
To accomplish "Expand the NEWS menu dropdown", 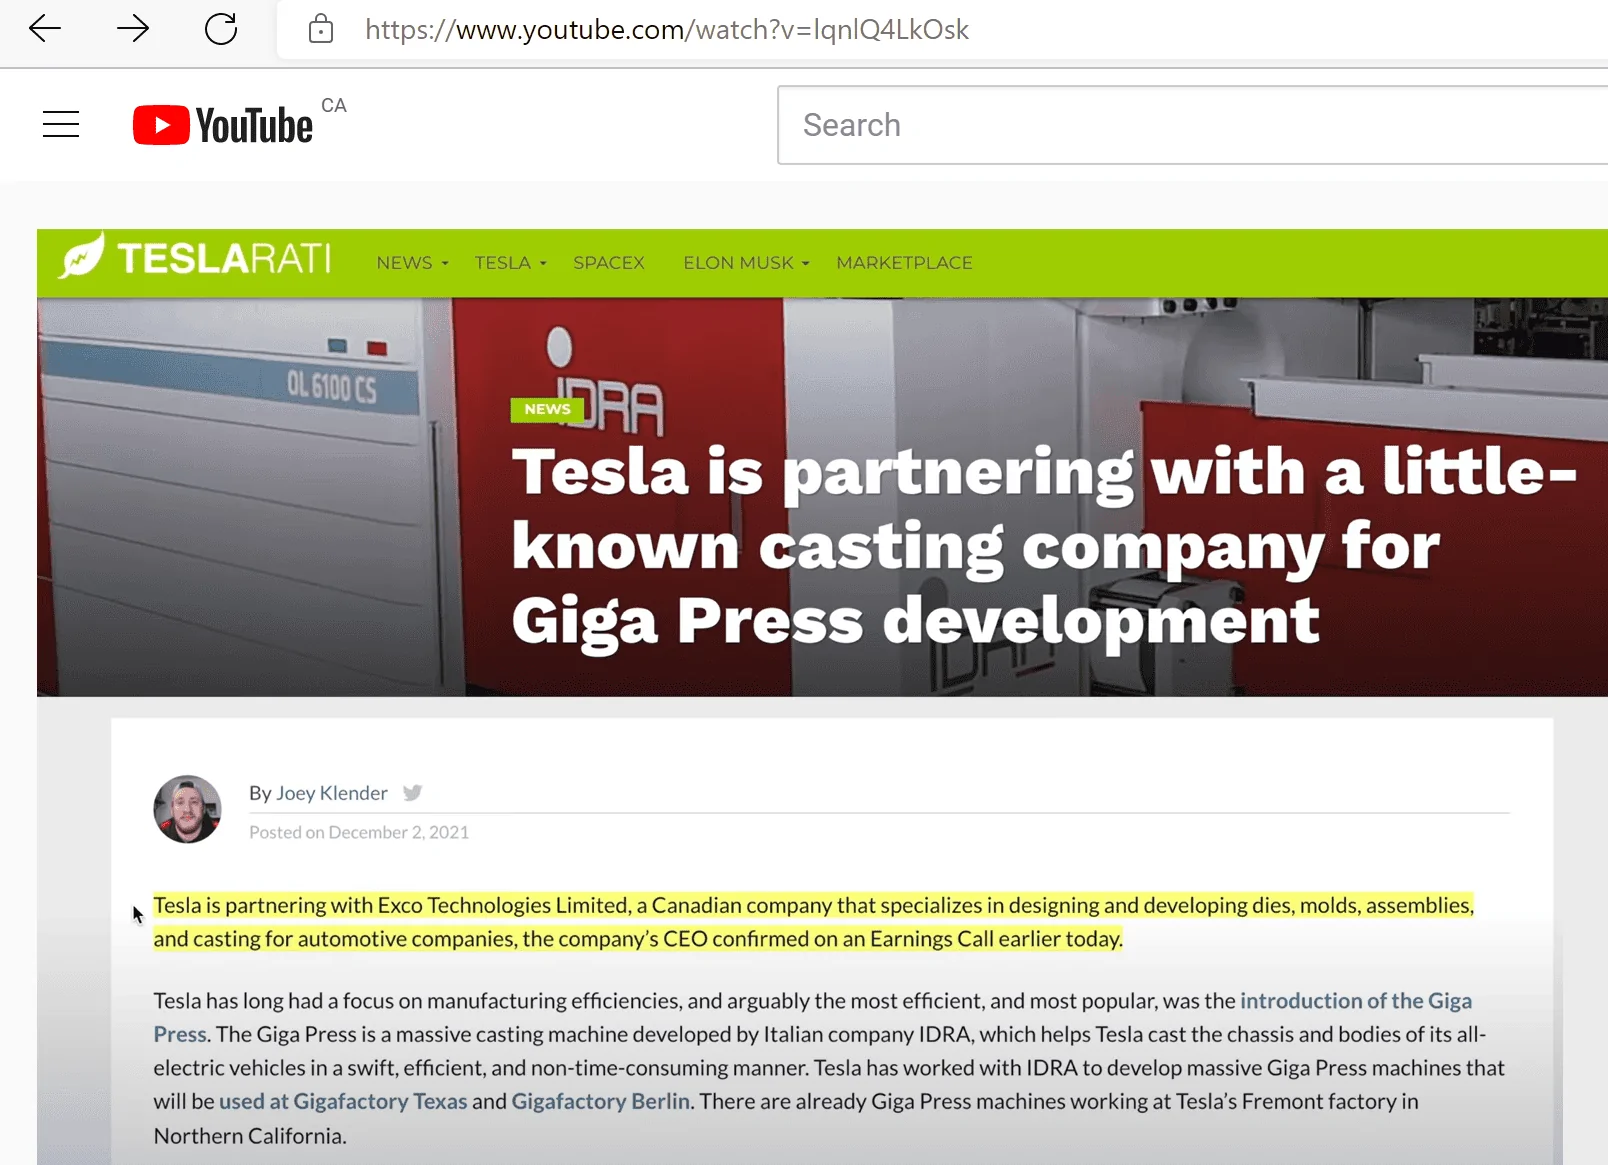I will pyautogui.click(x=412, y=263).
